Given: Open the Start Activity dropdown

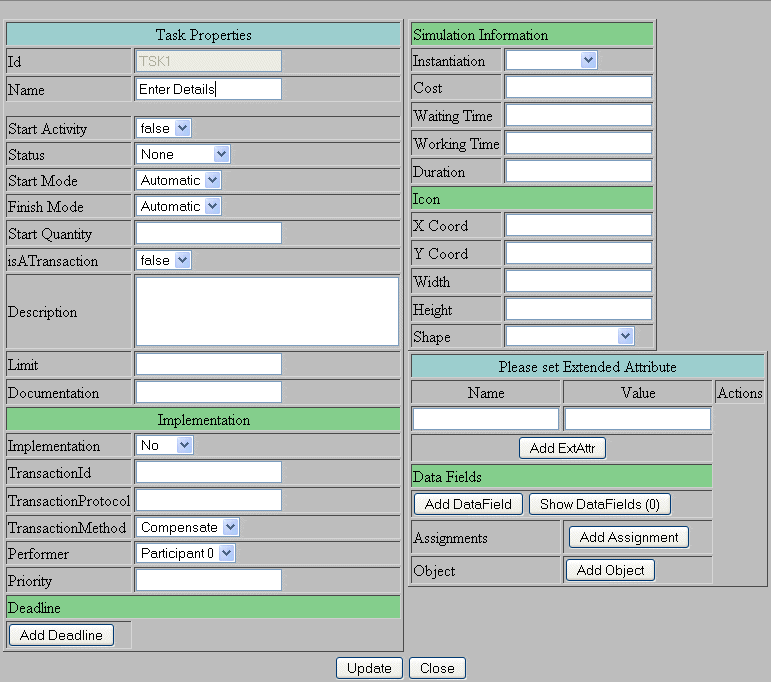Looking at the screenshot, I should [163, 128].
